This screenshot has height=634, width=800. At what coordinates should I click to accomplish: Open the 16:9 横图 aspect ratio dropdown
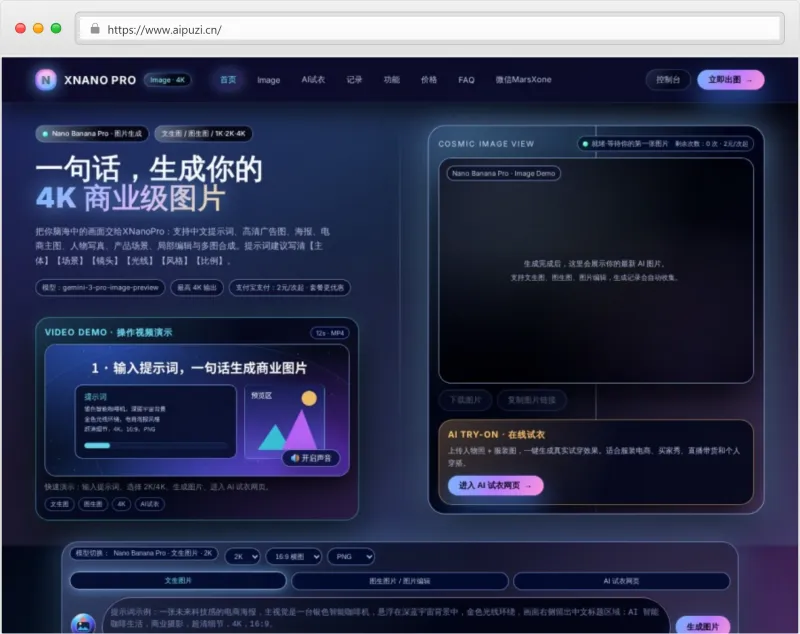[x=294, y=556]
